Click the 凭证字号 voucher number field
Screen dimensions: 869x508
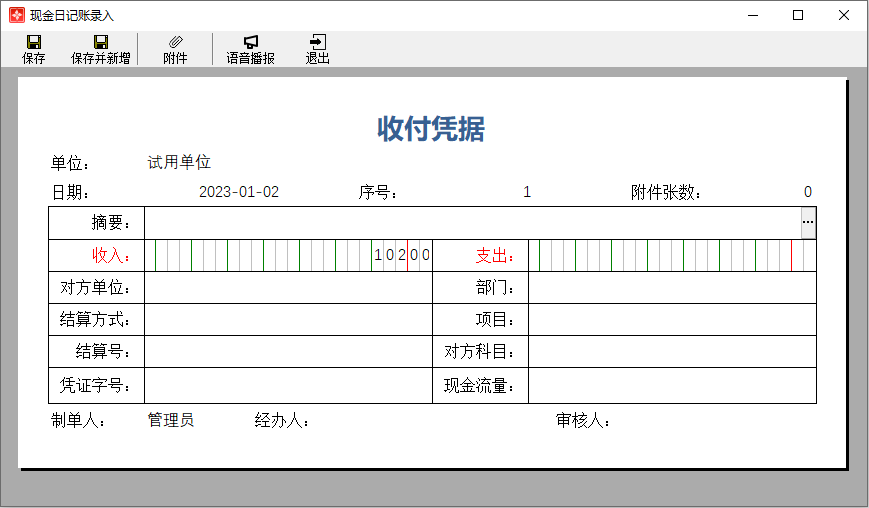[288, 386]
